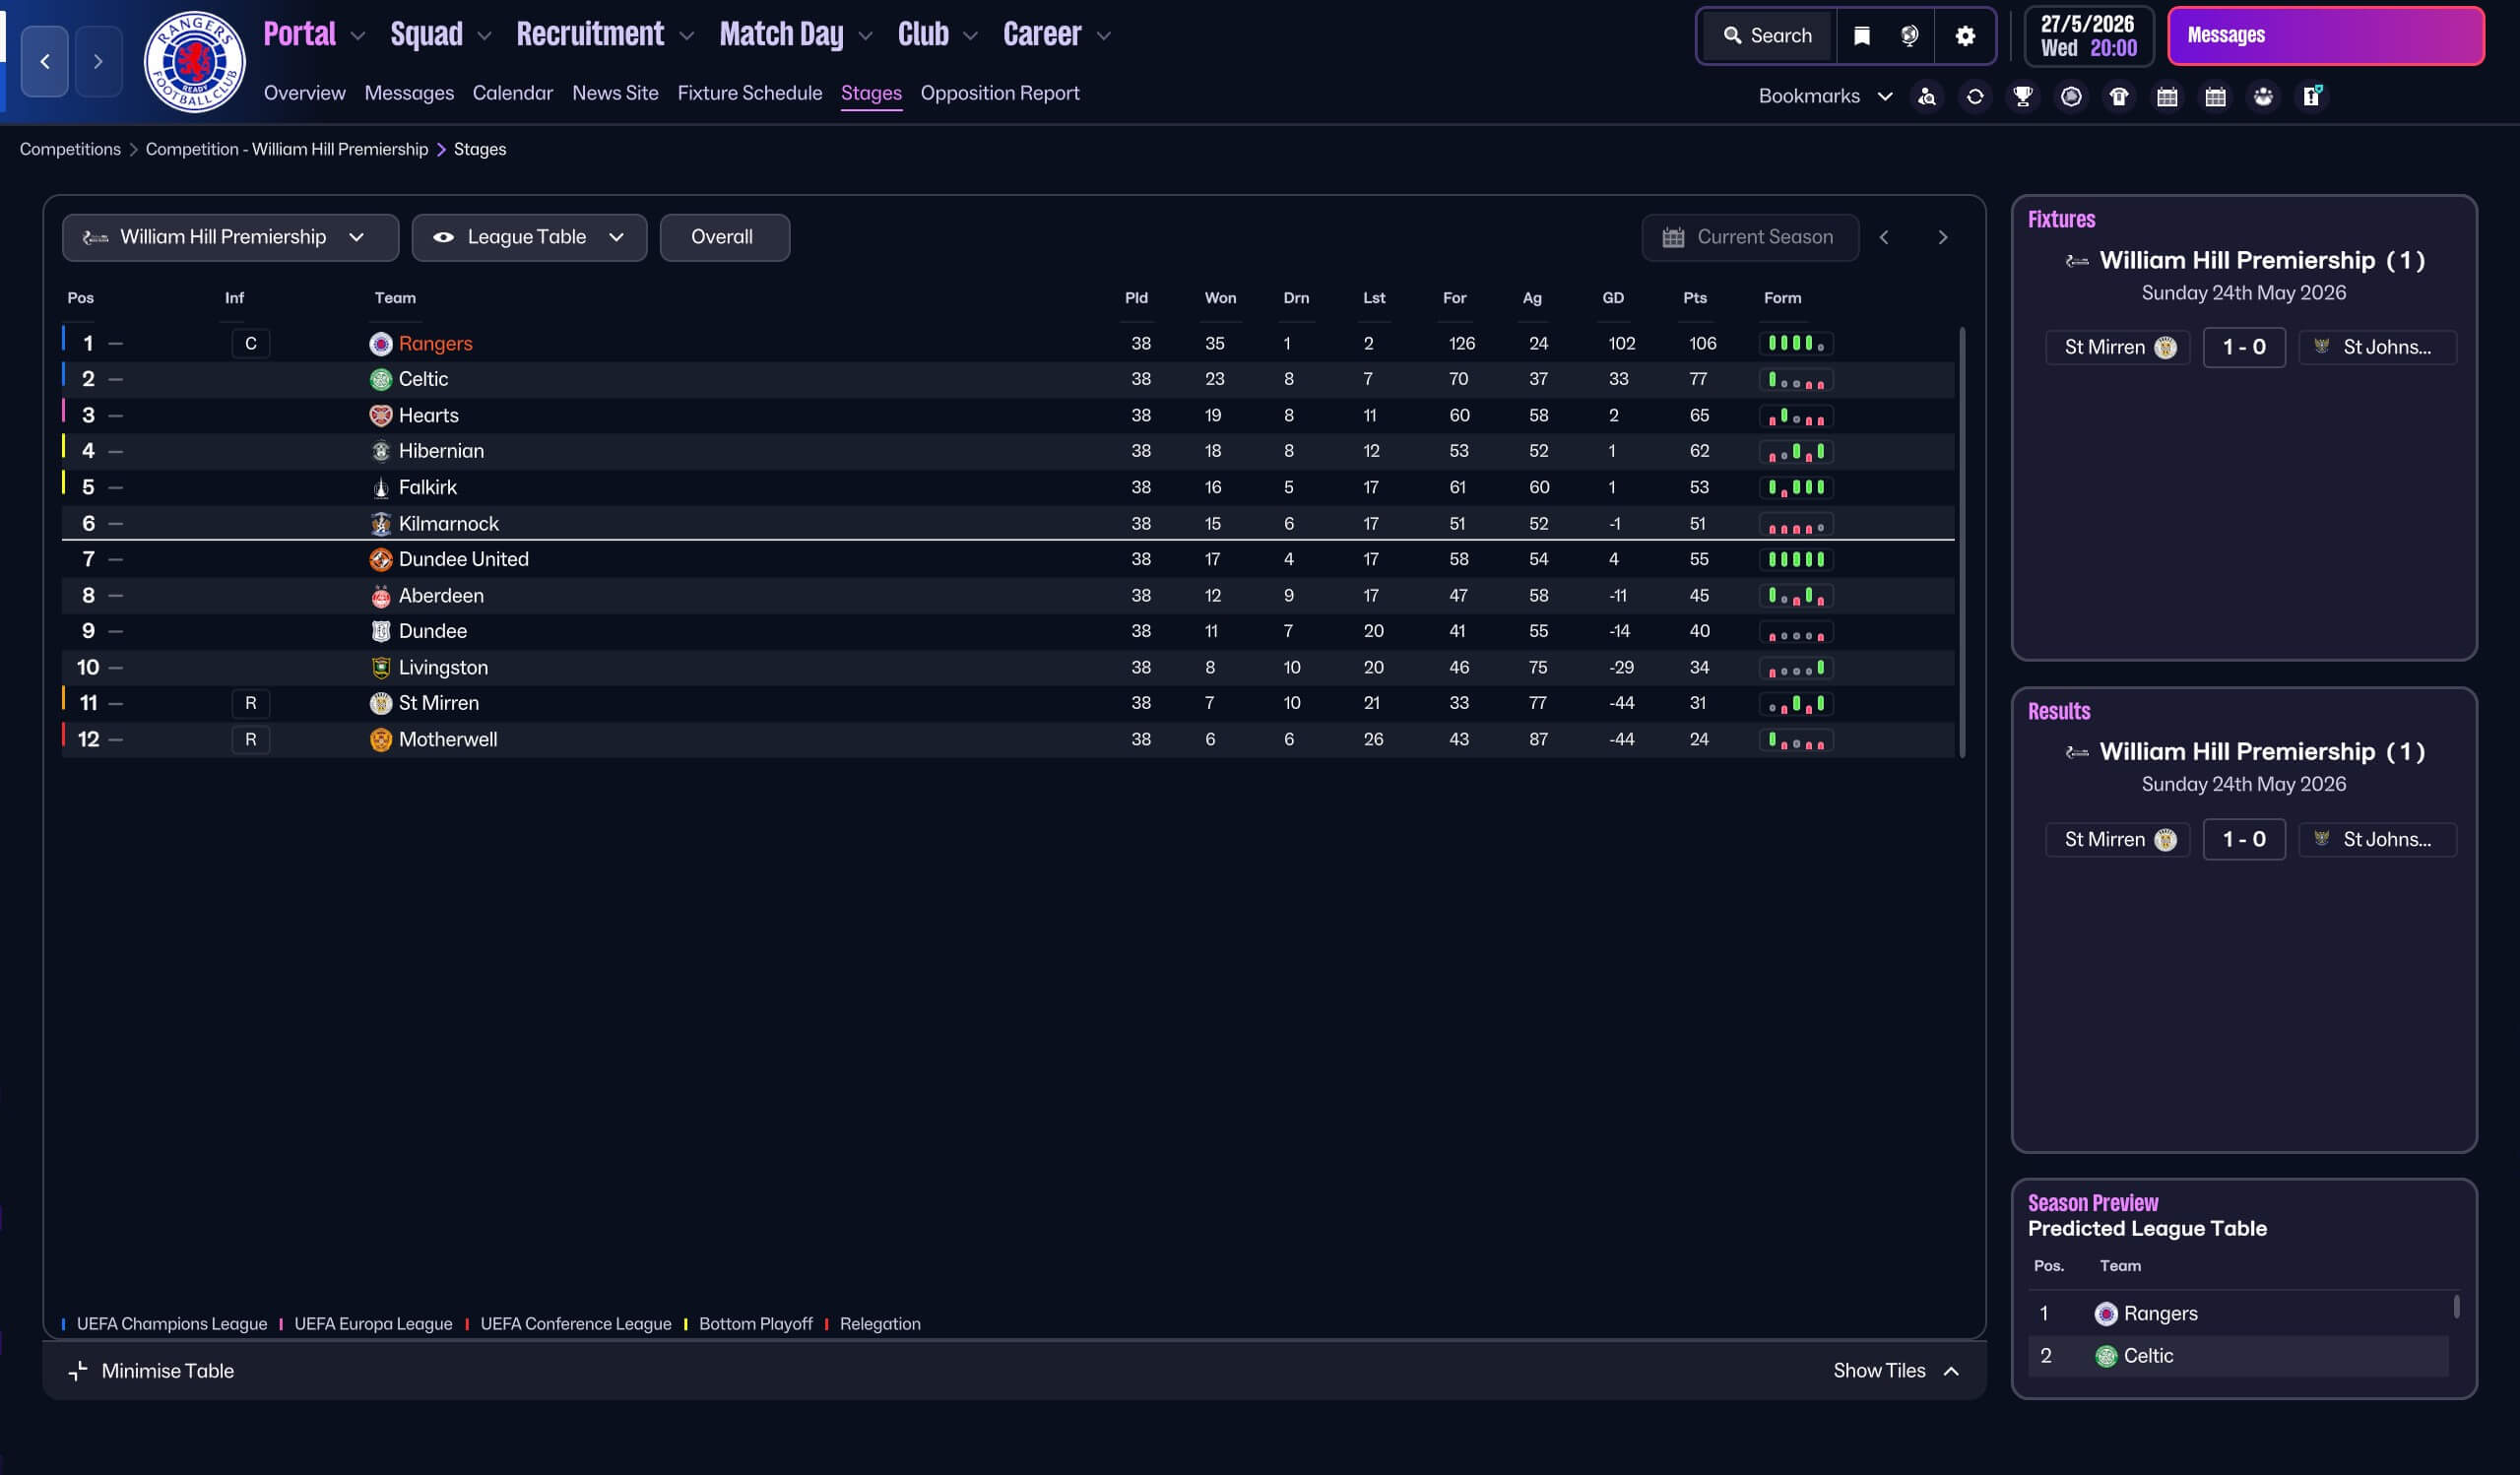This screenshot has width=2520, height=1475.
Task: Expand the Bookmarks dropdown chevron
Action: pyautogui.click(x=1884, y=96)
